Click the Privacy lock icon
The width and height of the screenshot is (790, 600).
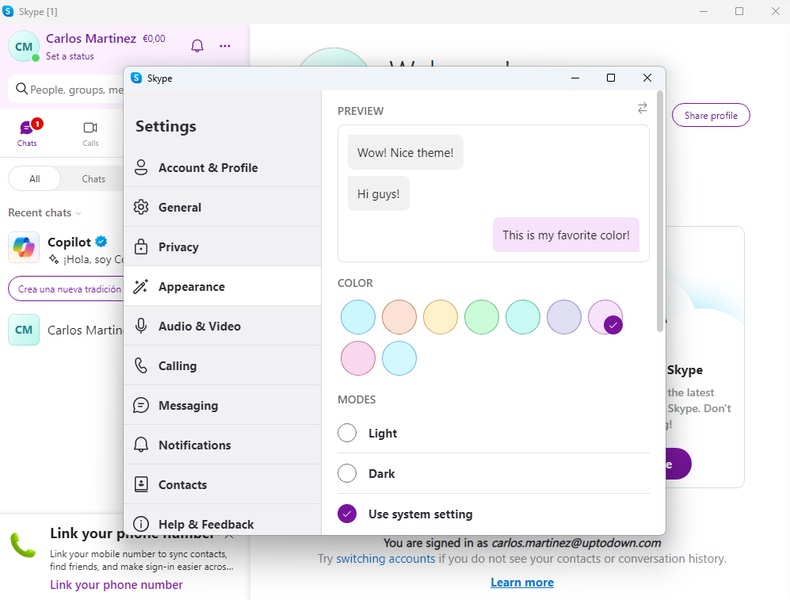(x=141, y=246)
